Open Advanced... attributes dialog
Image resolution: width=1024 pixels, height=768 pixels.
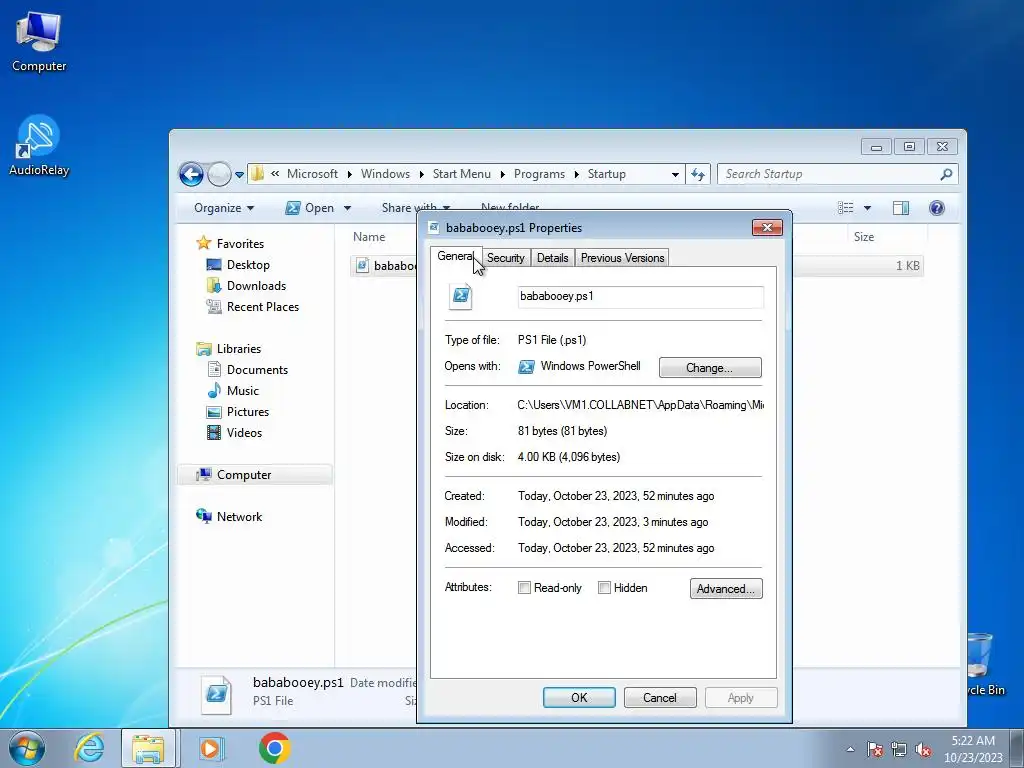pyautogui.click(x=726, y=588)
